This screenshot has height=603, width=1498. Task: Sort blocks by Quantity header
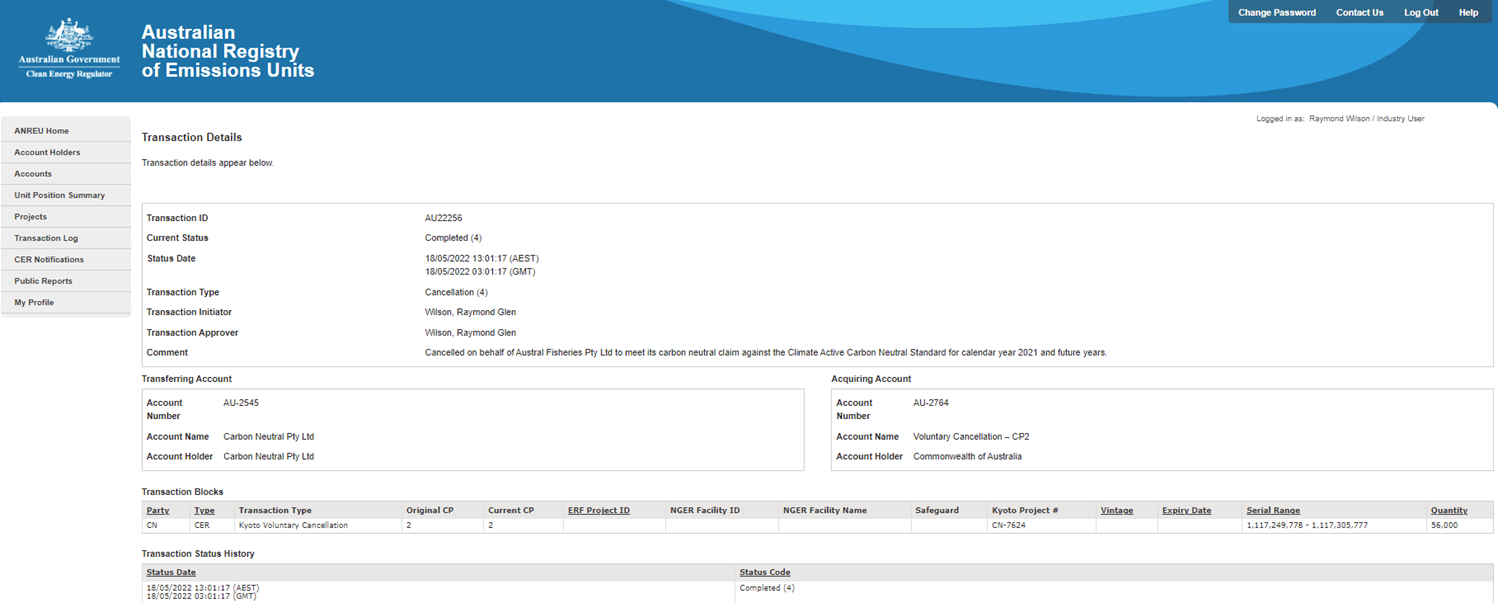[x=1448, y=510]
